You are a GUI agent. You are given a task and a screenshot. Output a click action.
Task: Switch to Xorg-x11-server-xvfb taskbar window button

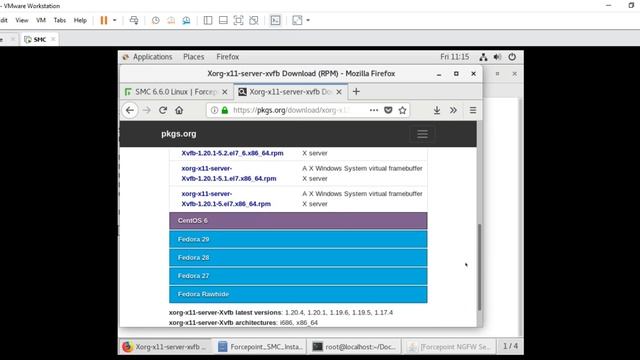(166, 347)
